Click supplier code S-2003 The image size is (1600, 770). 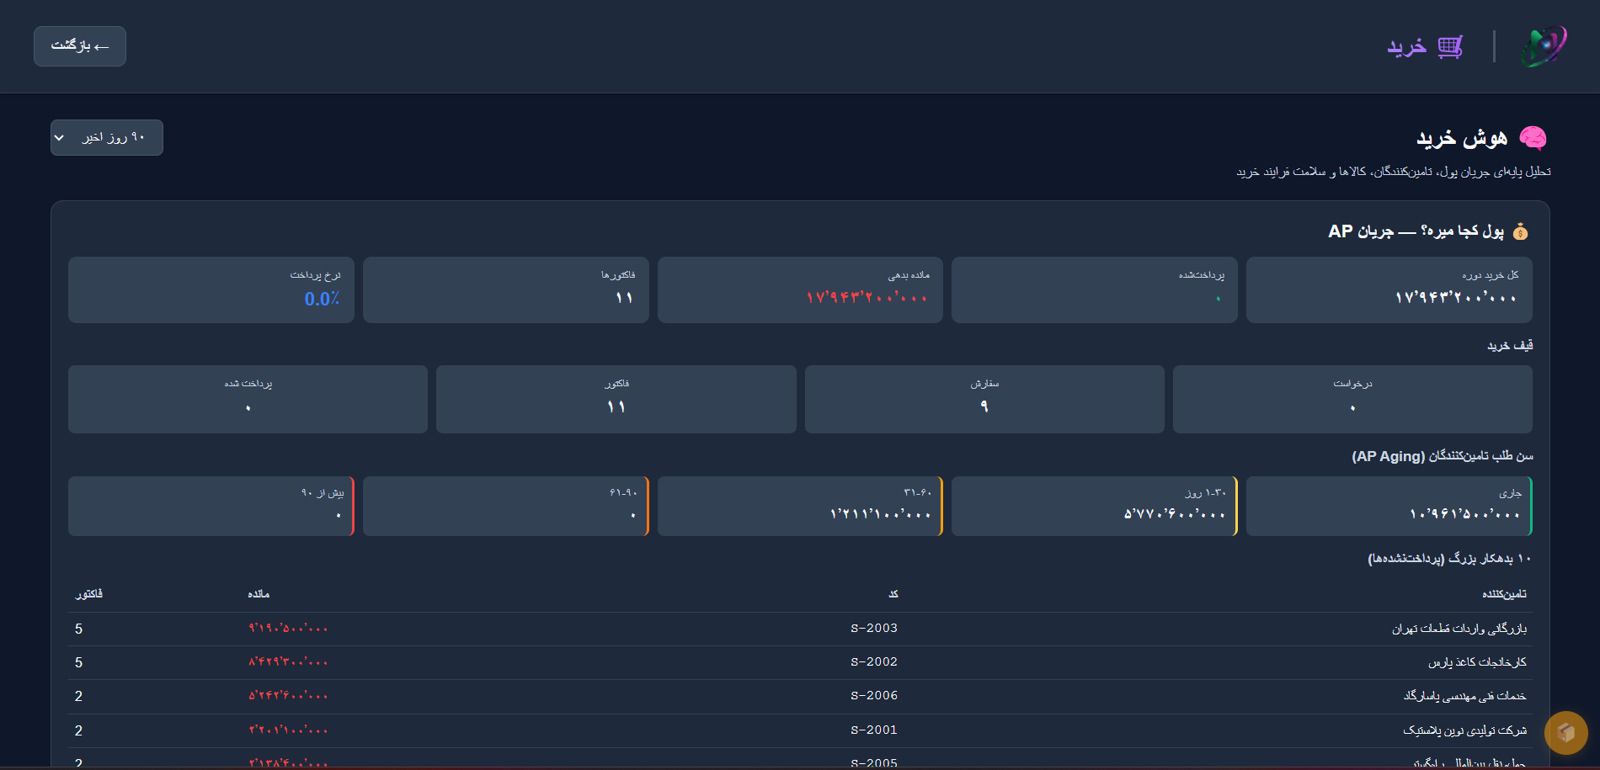point(874,628)
